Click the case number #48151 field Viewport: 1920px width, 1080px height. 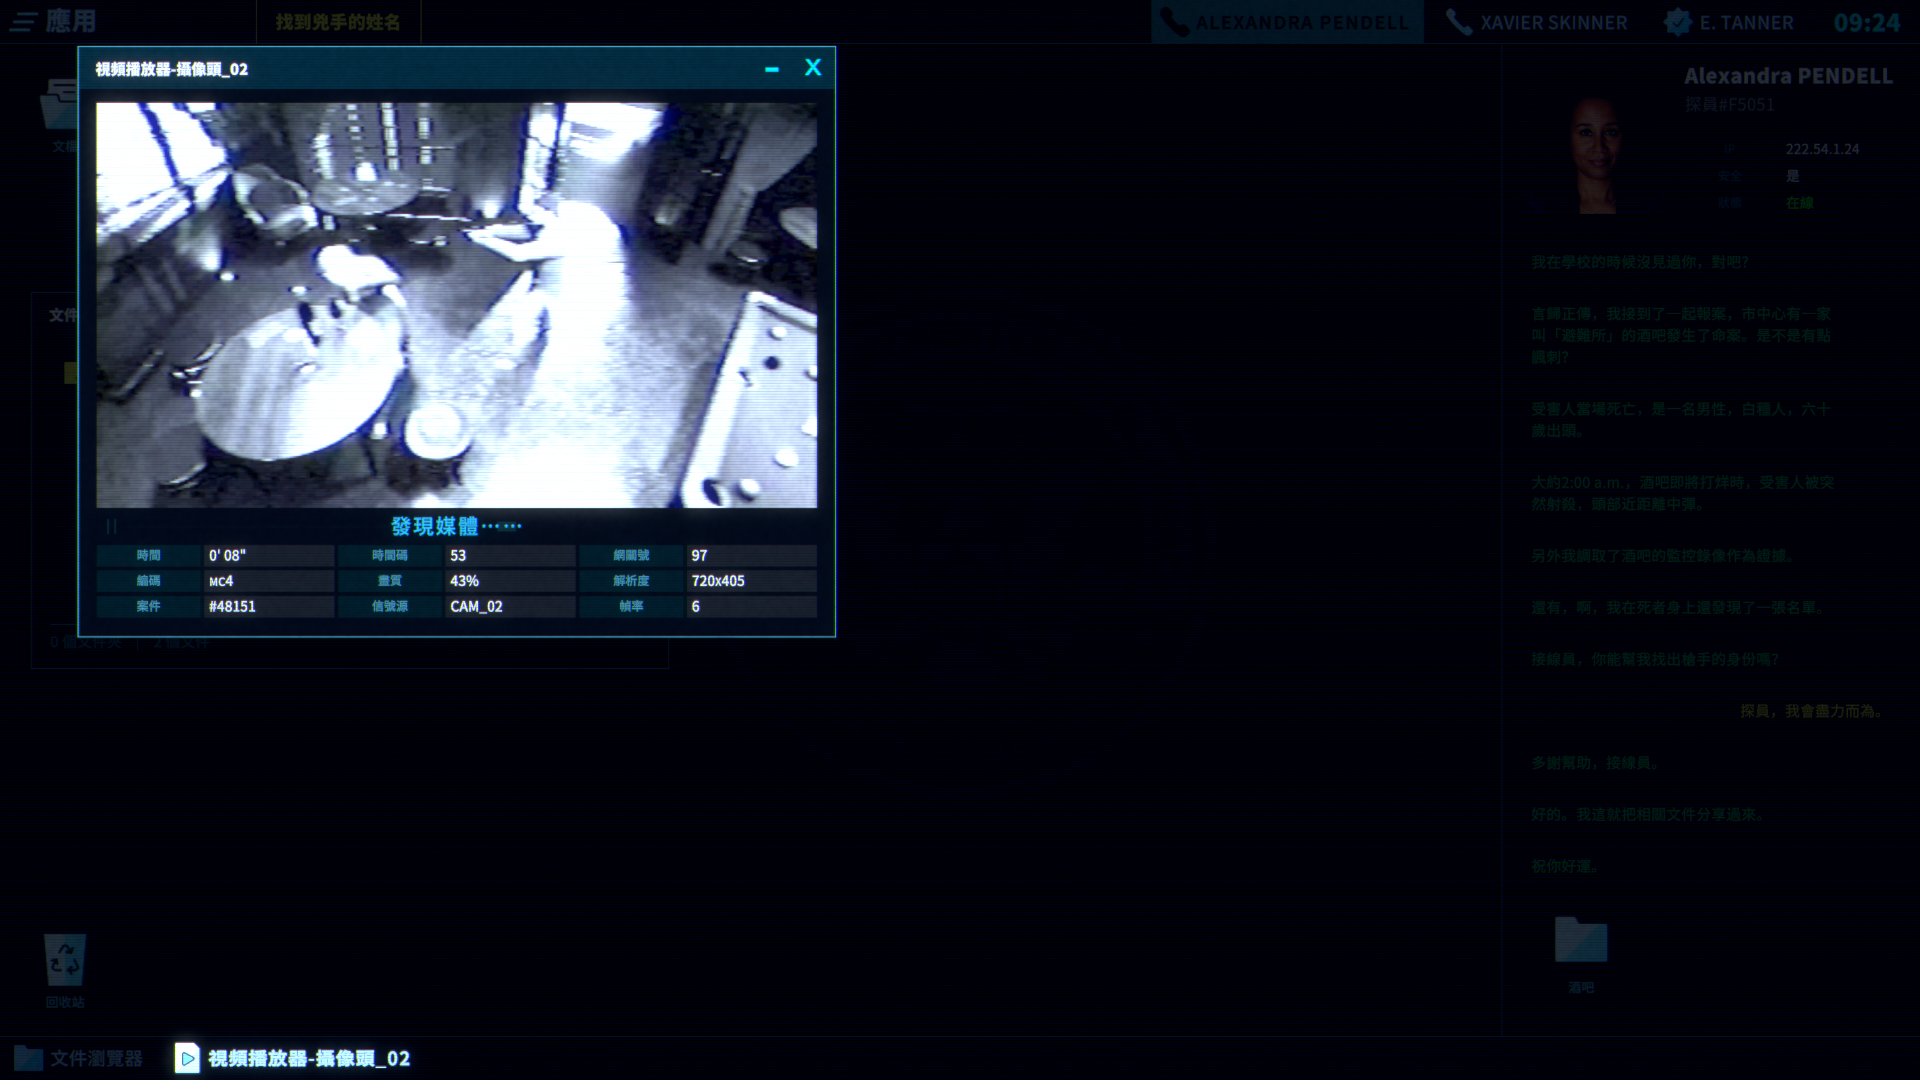click(x=268, y=606)
